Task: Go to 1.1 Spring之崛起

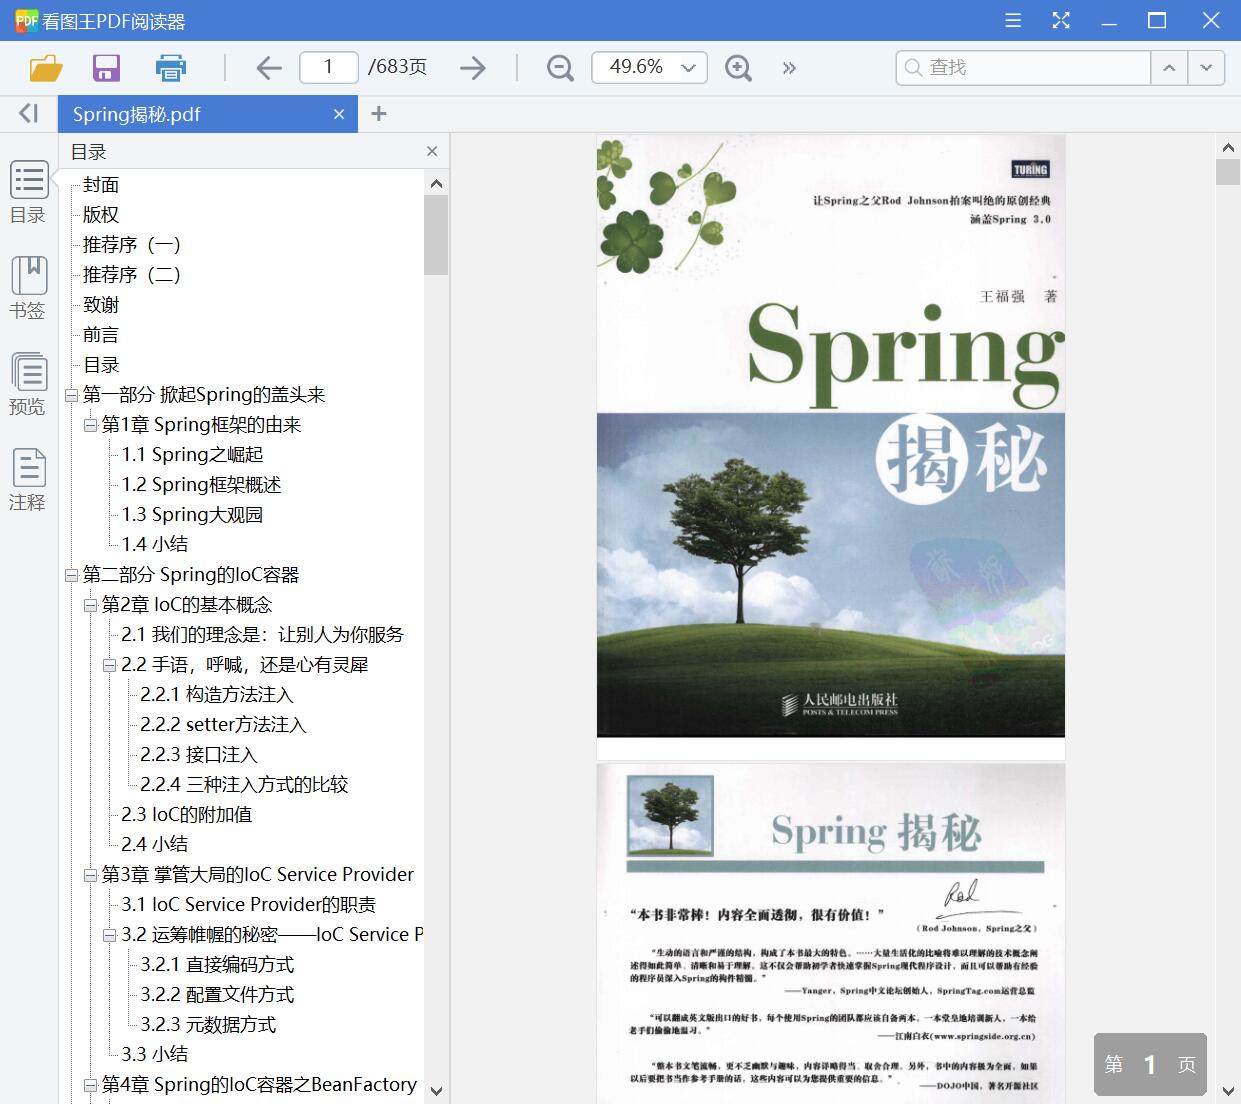Action: pyautogui.click(x=192, y=455)
